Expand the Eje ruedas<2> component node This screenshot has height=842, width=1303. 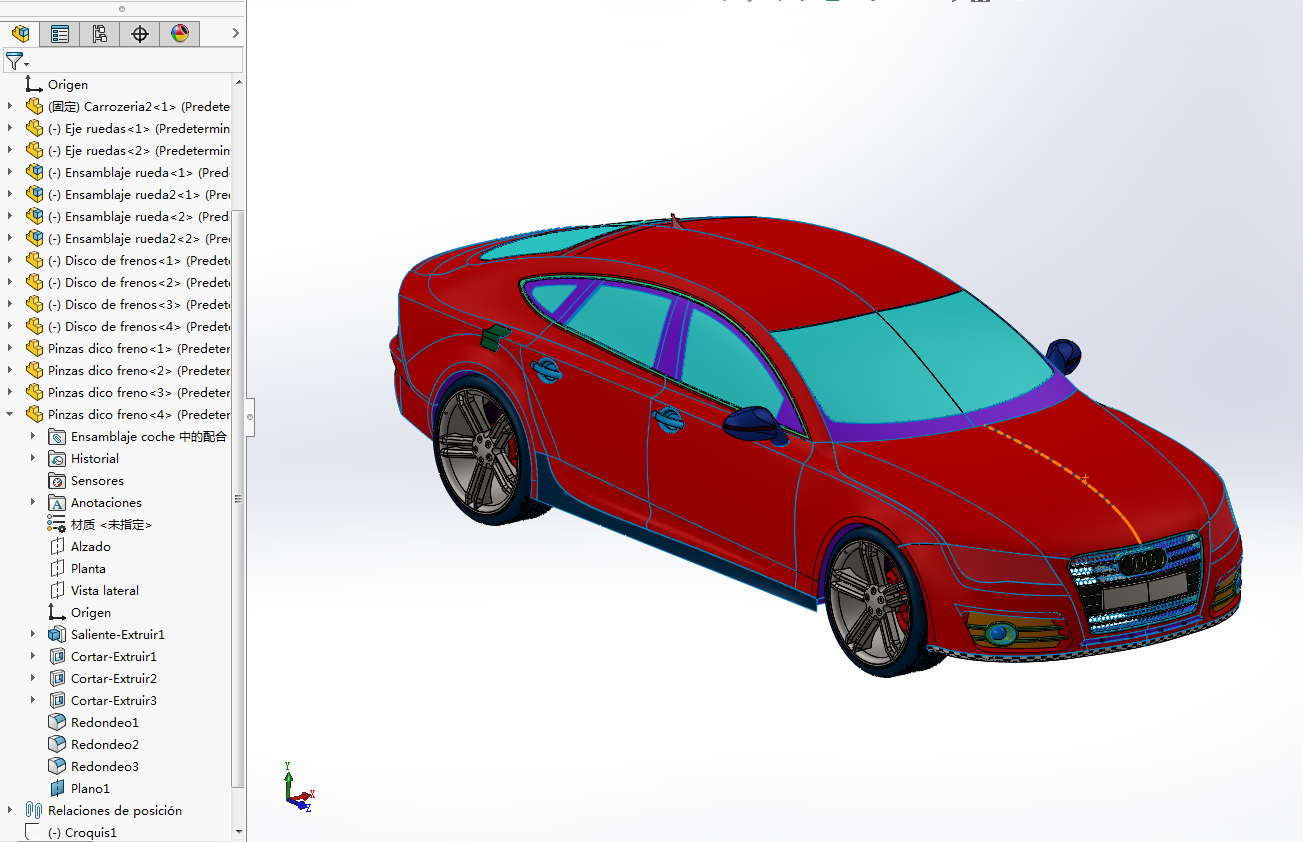[x=11, y=150]
